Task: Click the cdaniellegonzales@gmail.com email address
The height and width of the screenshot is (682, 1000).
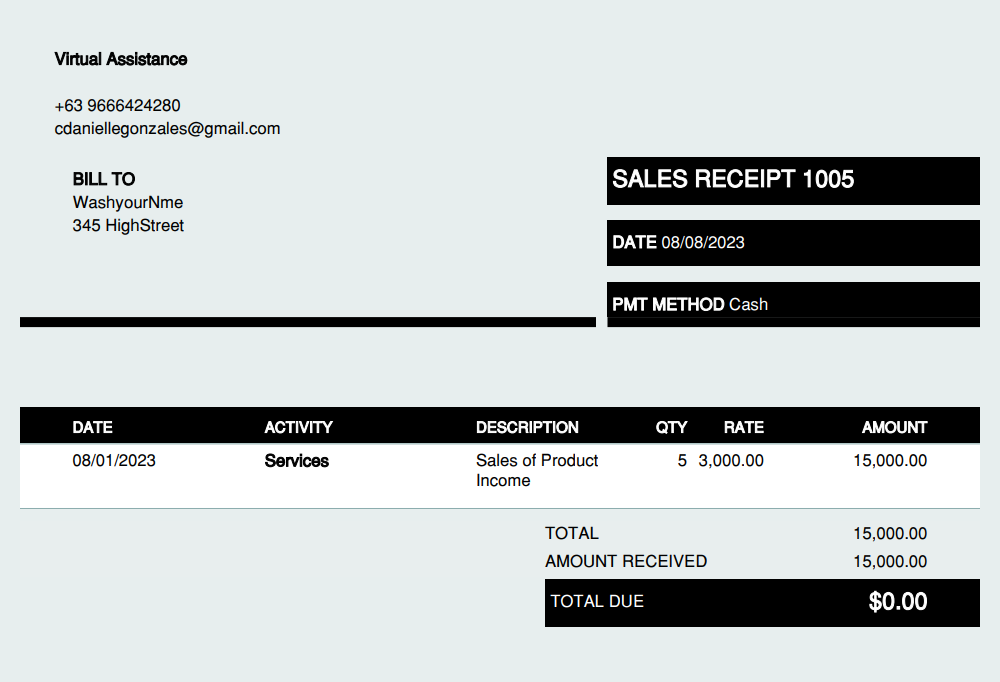Action: [167, 129]
